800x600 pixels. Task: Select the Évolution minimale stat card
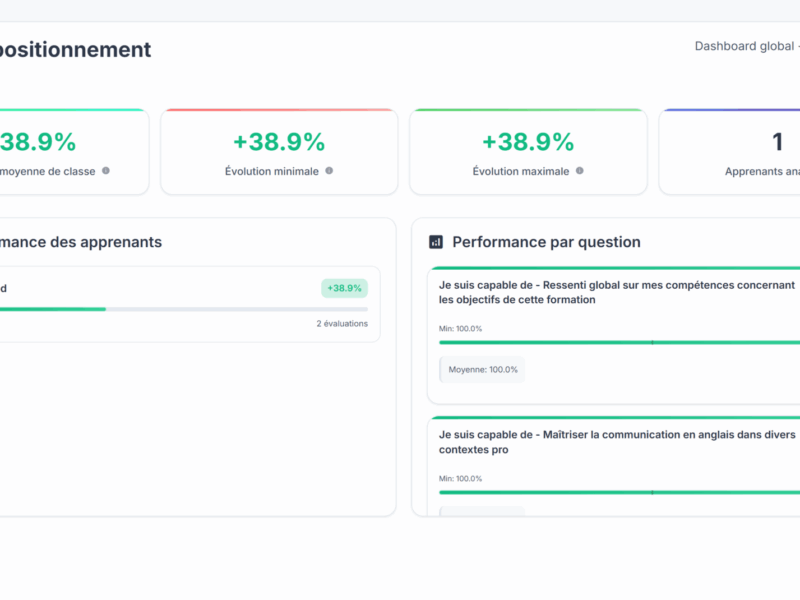(279, 152)
